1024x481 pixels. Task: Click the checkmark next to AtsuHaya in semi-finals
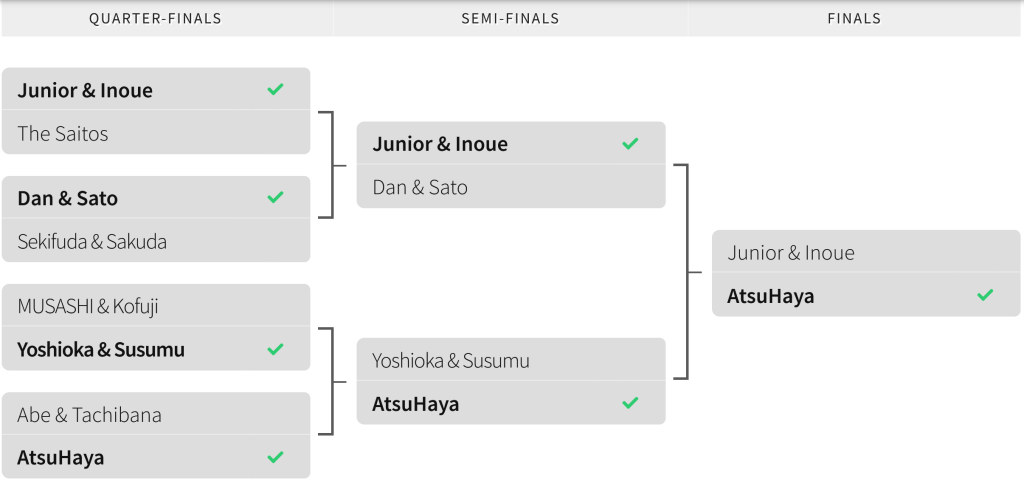630,403
